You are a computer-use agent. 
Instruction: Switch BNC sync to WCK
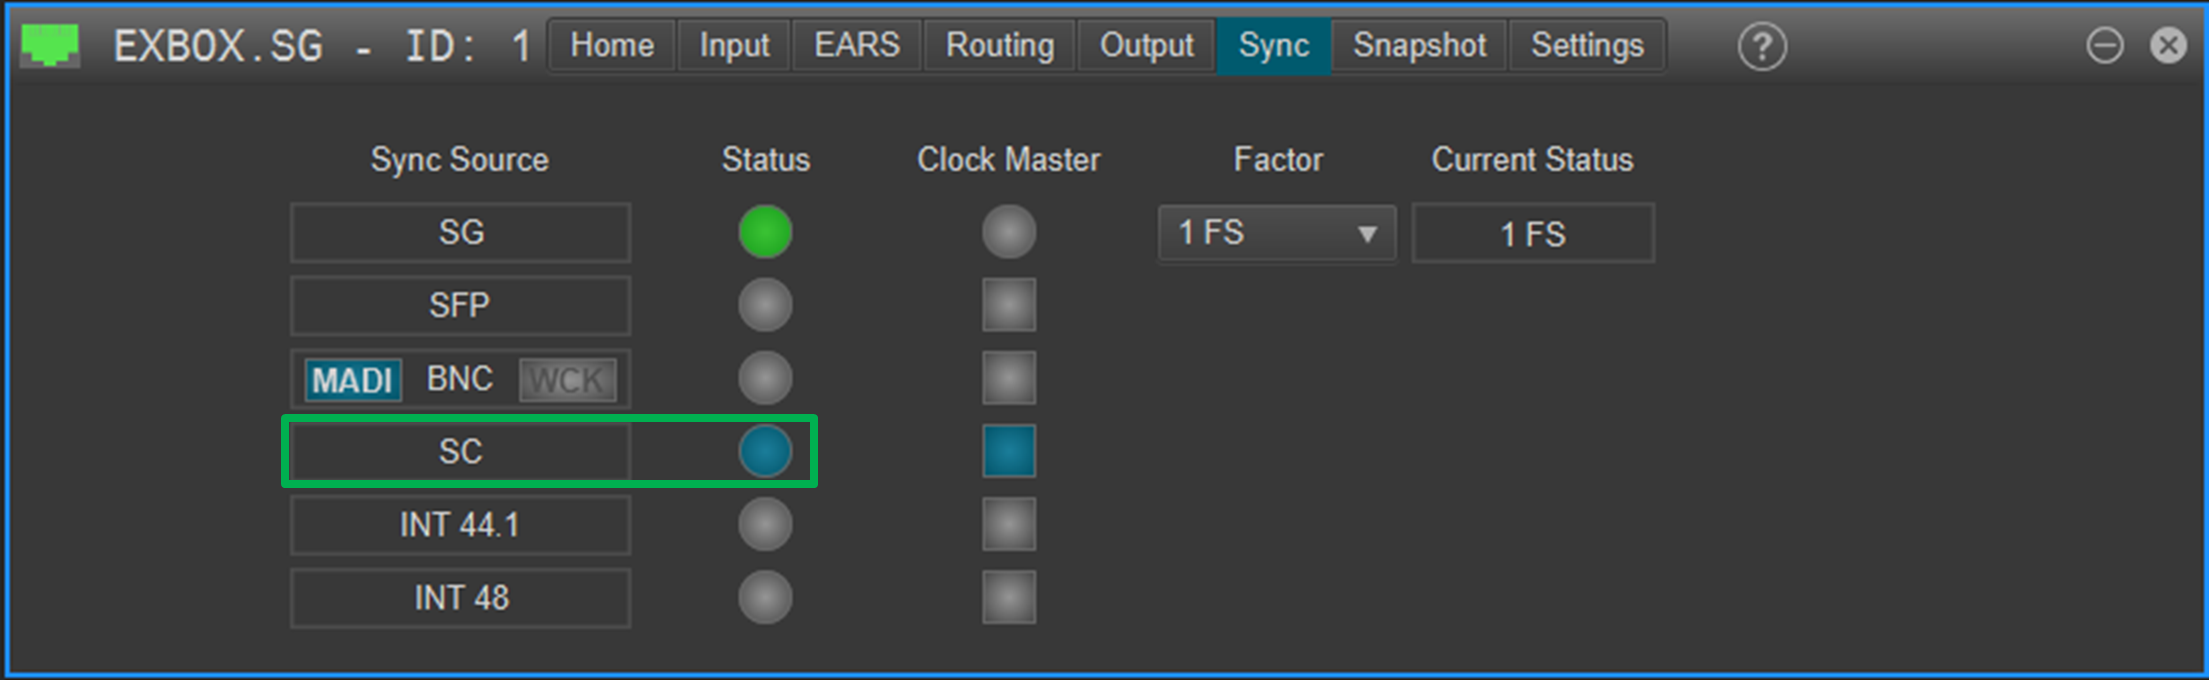(567, 380)
